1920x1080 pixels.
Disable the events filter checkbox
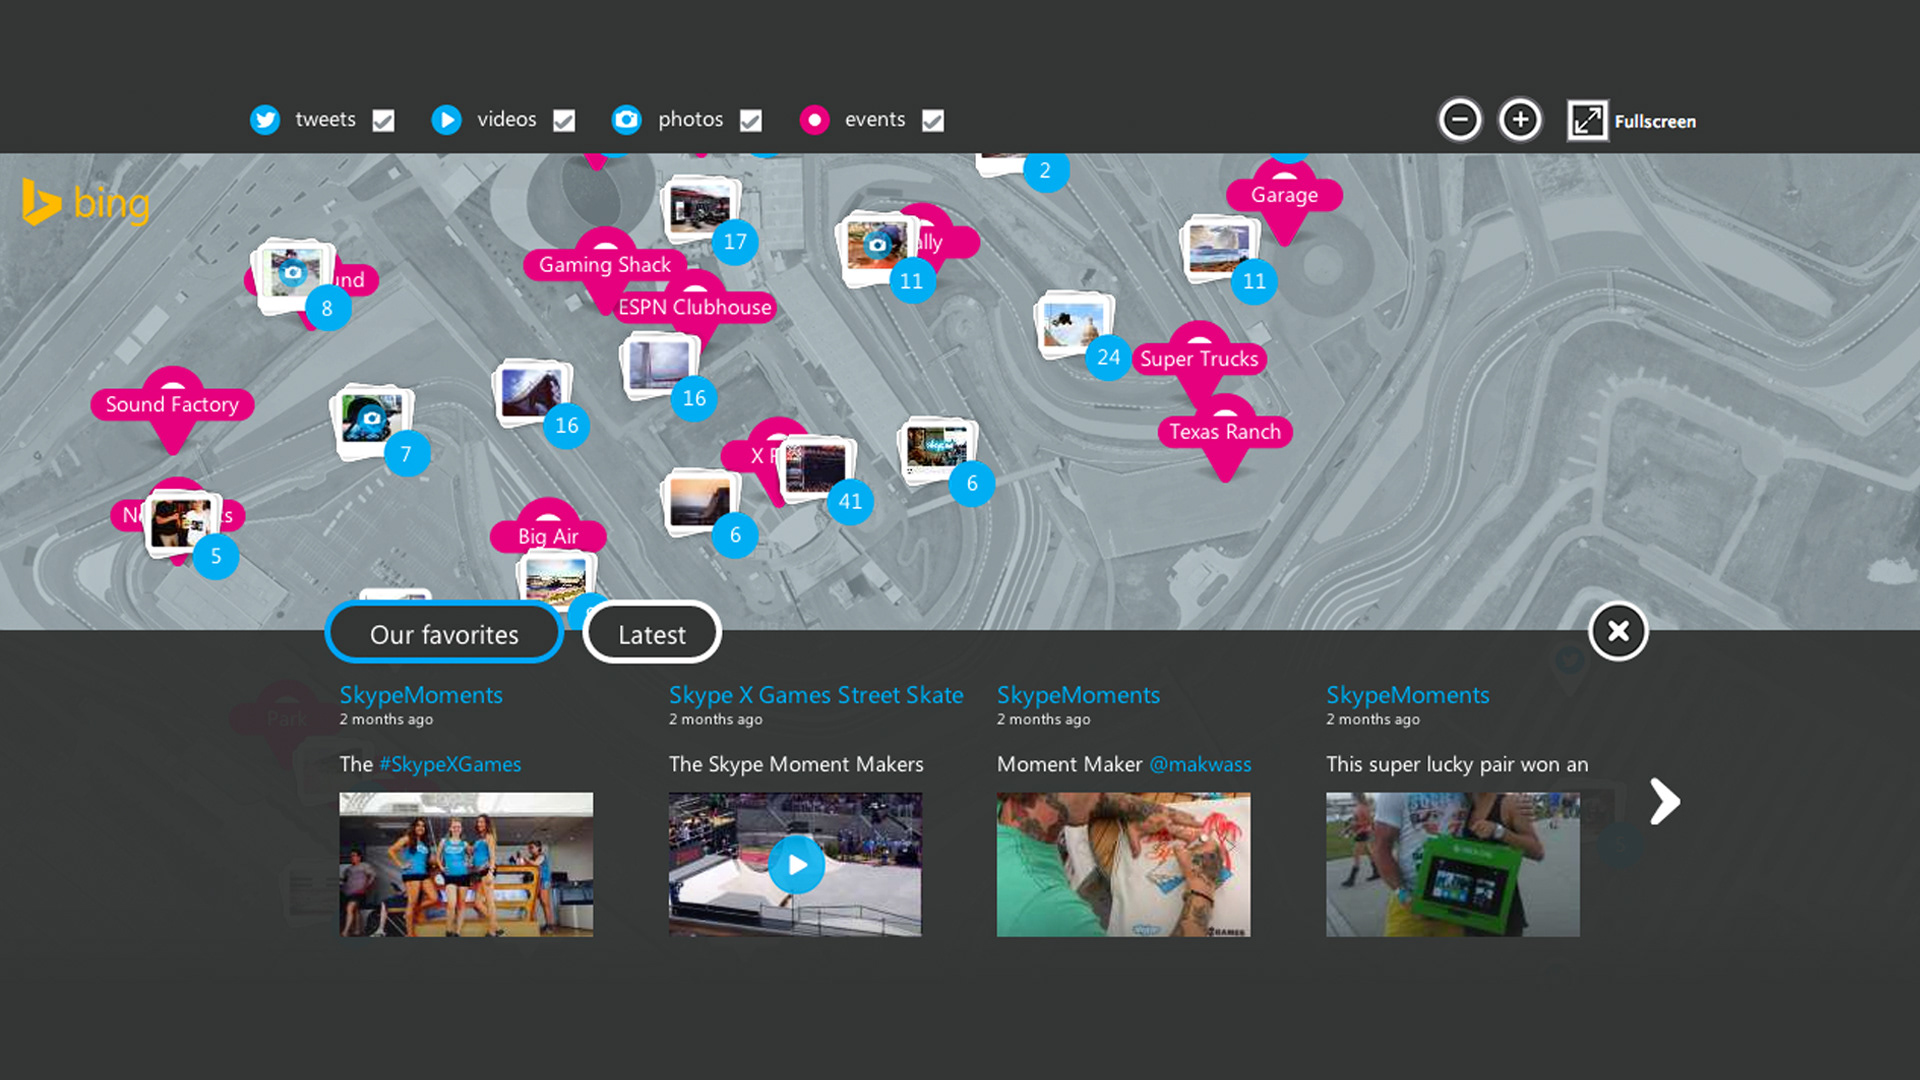pyautogui.click(x=933, y=121)
